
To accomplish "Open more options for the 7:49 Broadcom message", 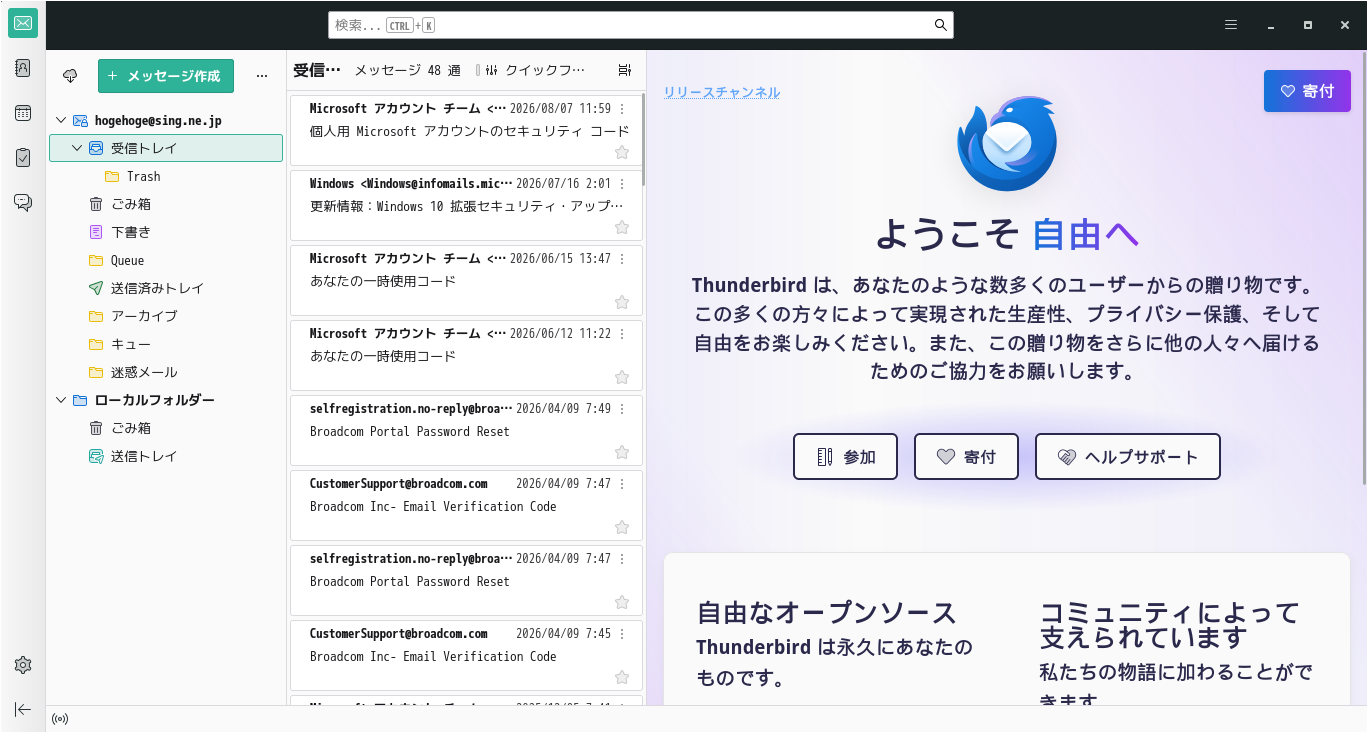I will (622, 408).
